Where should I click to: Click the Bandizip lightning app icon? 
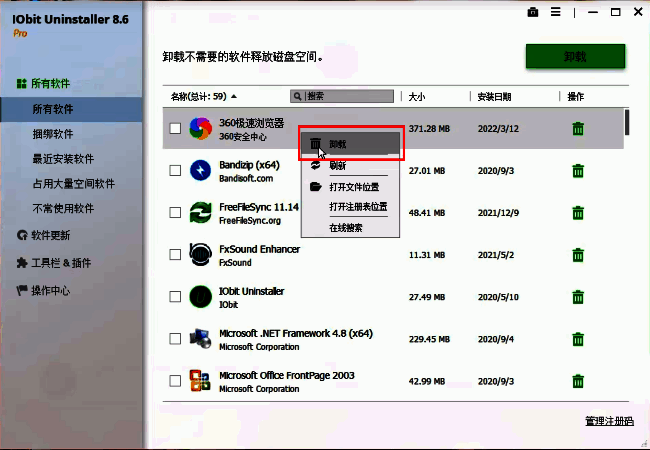coord(201,170)
